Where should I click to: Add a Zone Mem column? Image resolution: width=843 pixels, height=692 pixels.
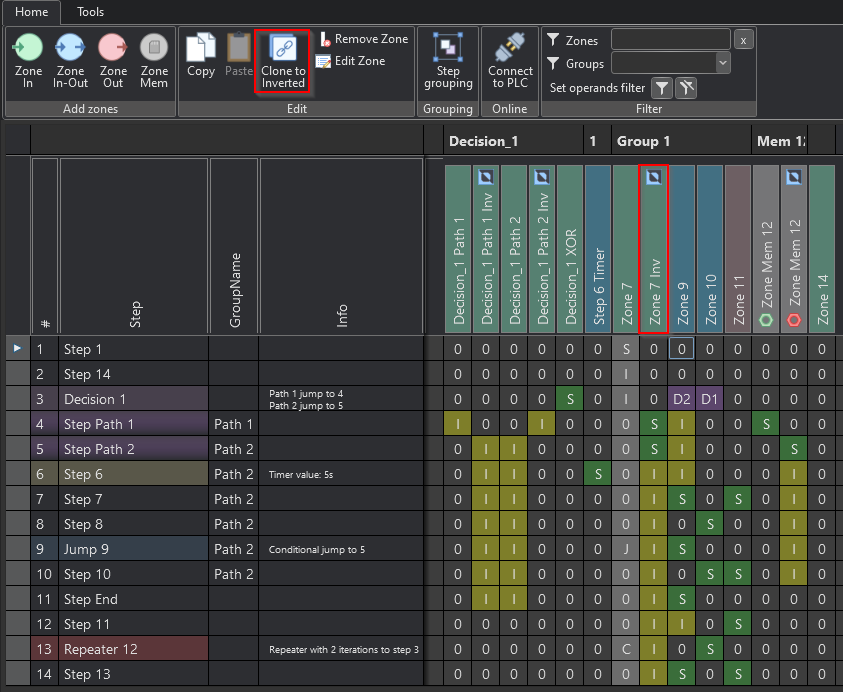[x=154, y=61]
